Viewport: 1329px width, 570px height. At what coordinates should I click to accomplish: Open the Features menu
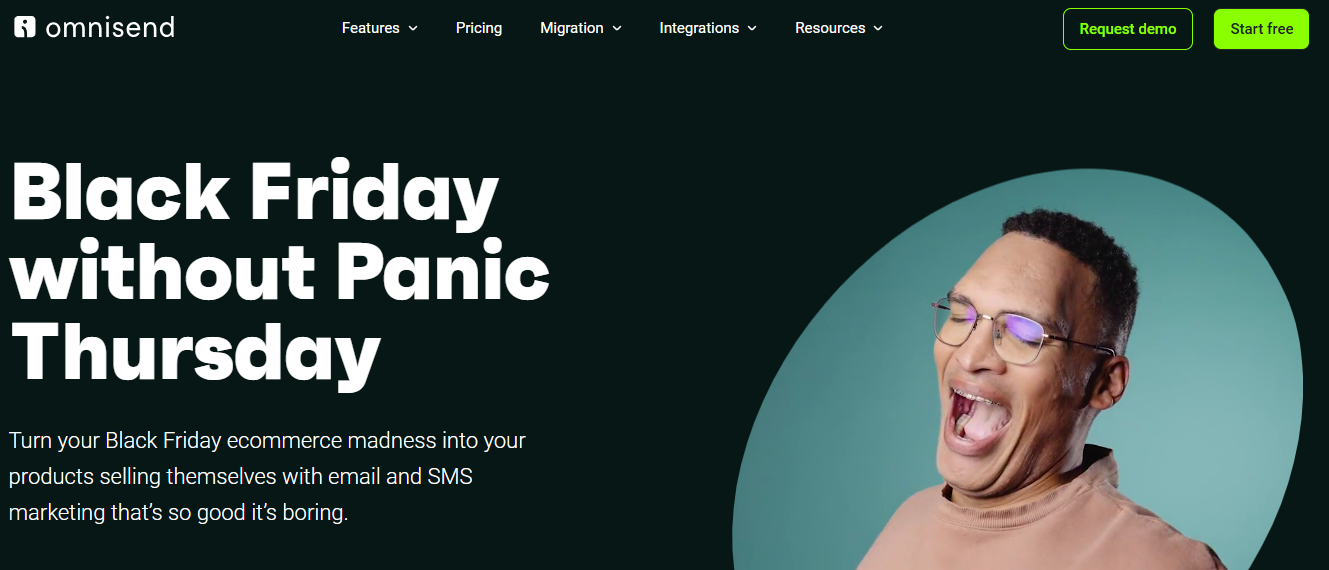(x=371, y=28)
